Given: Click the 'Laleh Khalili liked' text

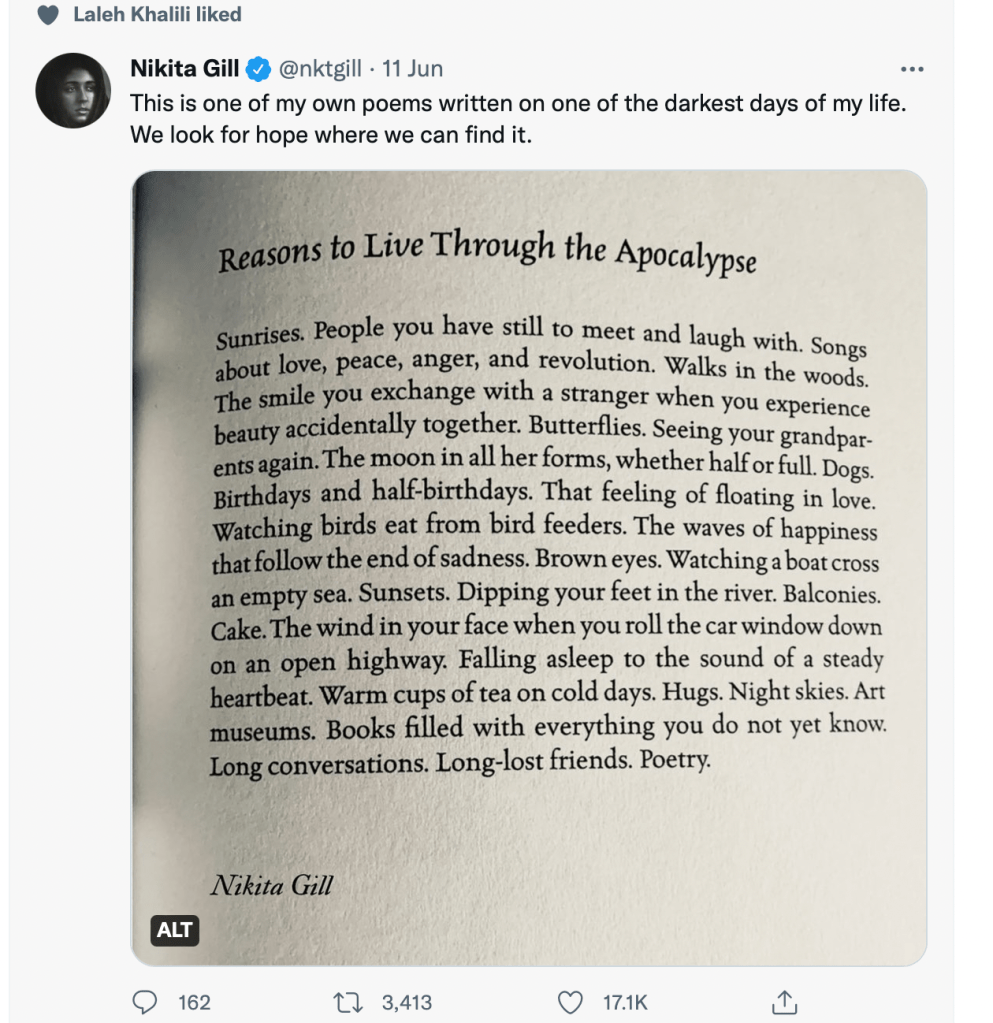Looking at the screenshot, I should pos(157,15).
